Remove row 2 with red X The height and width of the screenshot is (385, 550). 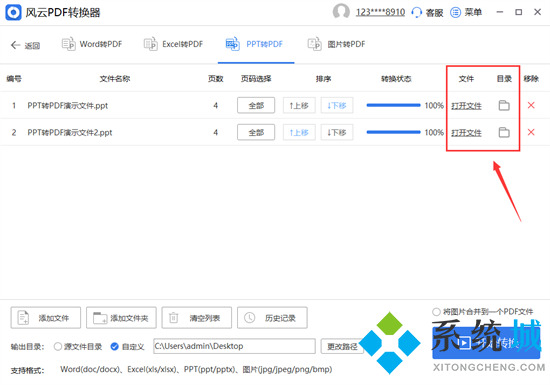click(x=531, y=132)
